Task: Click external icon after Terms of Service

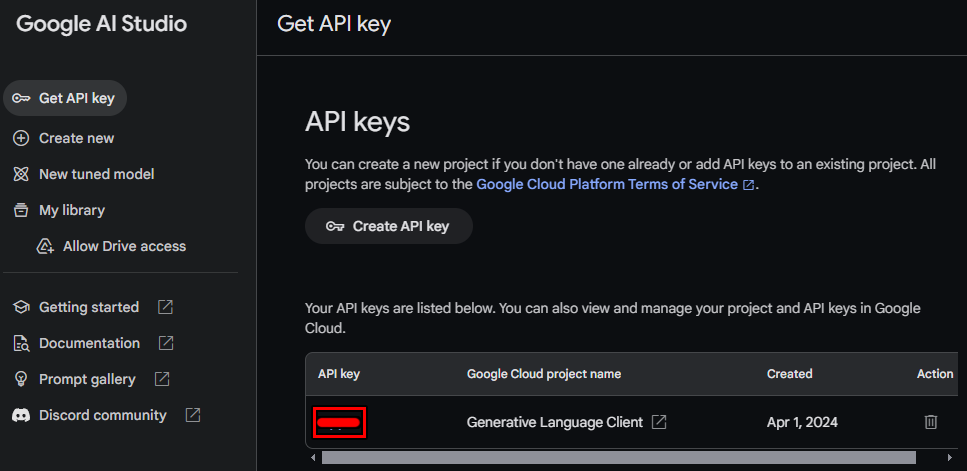Action: (749, 185)
